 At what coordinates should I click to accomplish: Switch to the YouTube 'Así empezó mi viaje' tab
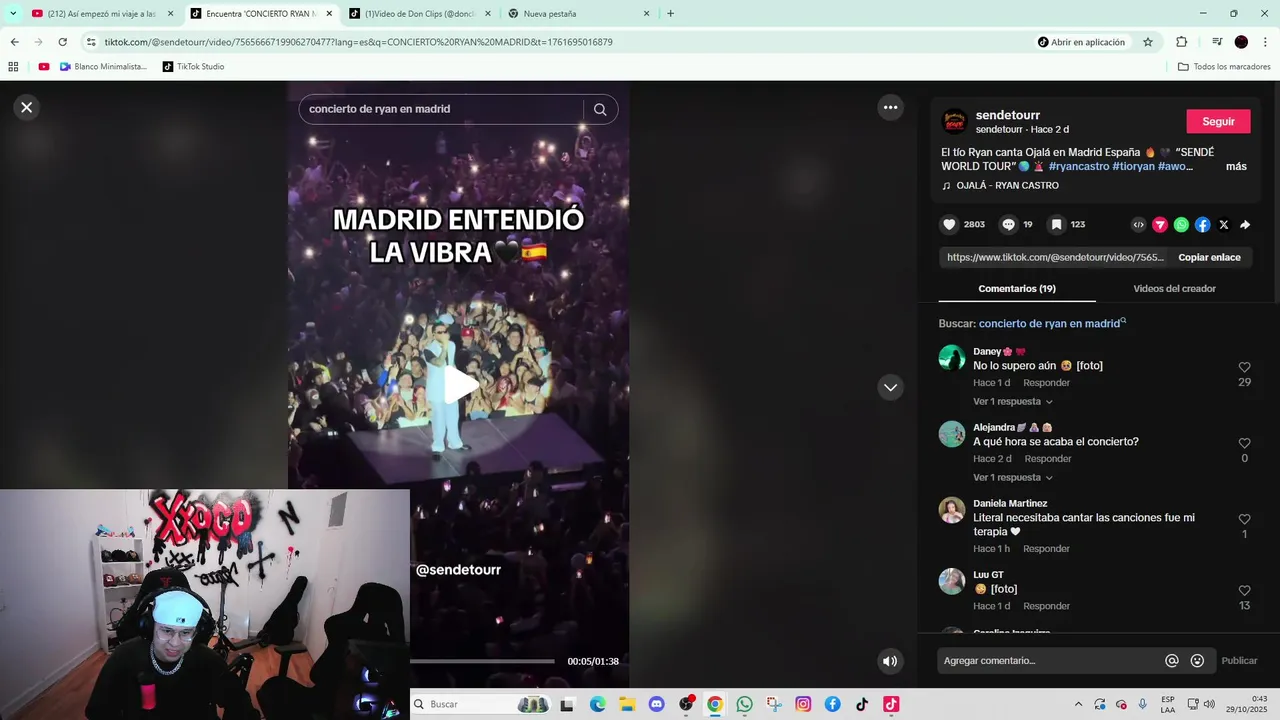click(x=103, y=14)
